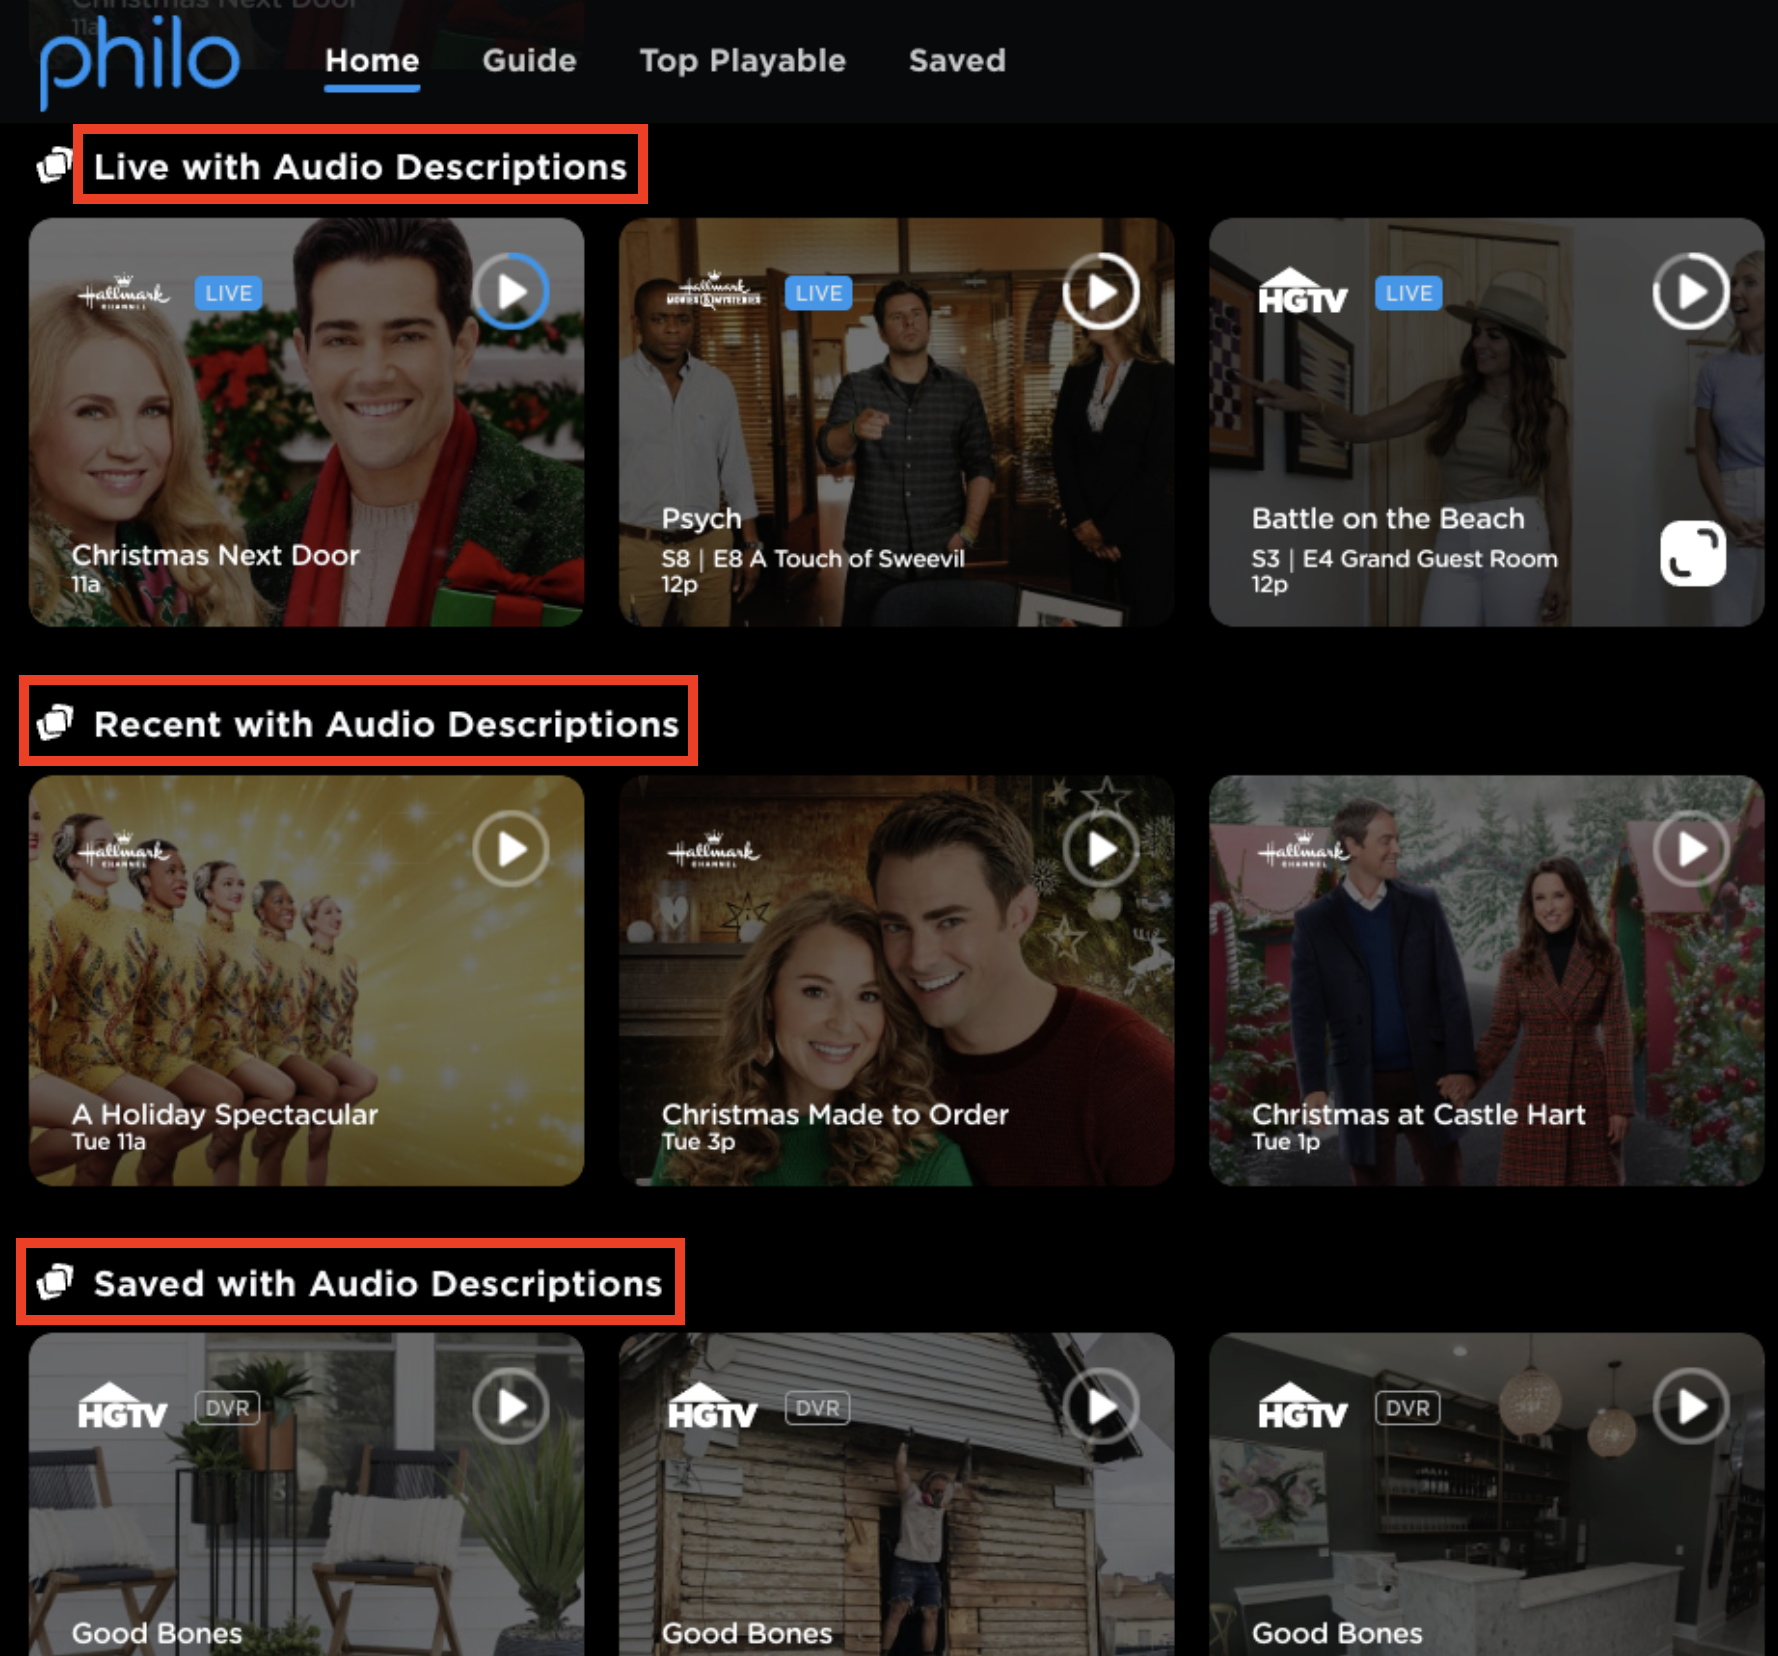Click 'Tue 11a' under A Holiday Spectacular
Image resolution: width=1778 pixels, height=1656 pixels.
pos(108,1141)
